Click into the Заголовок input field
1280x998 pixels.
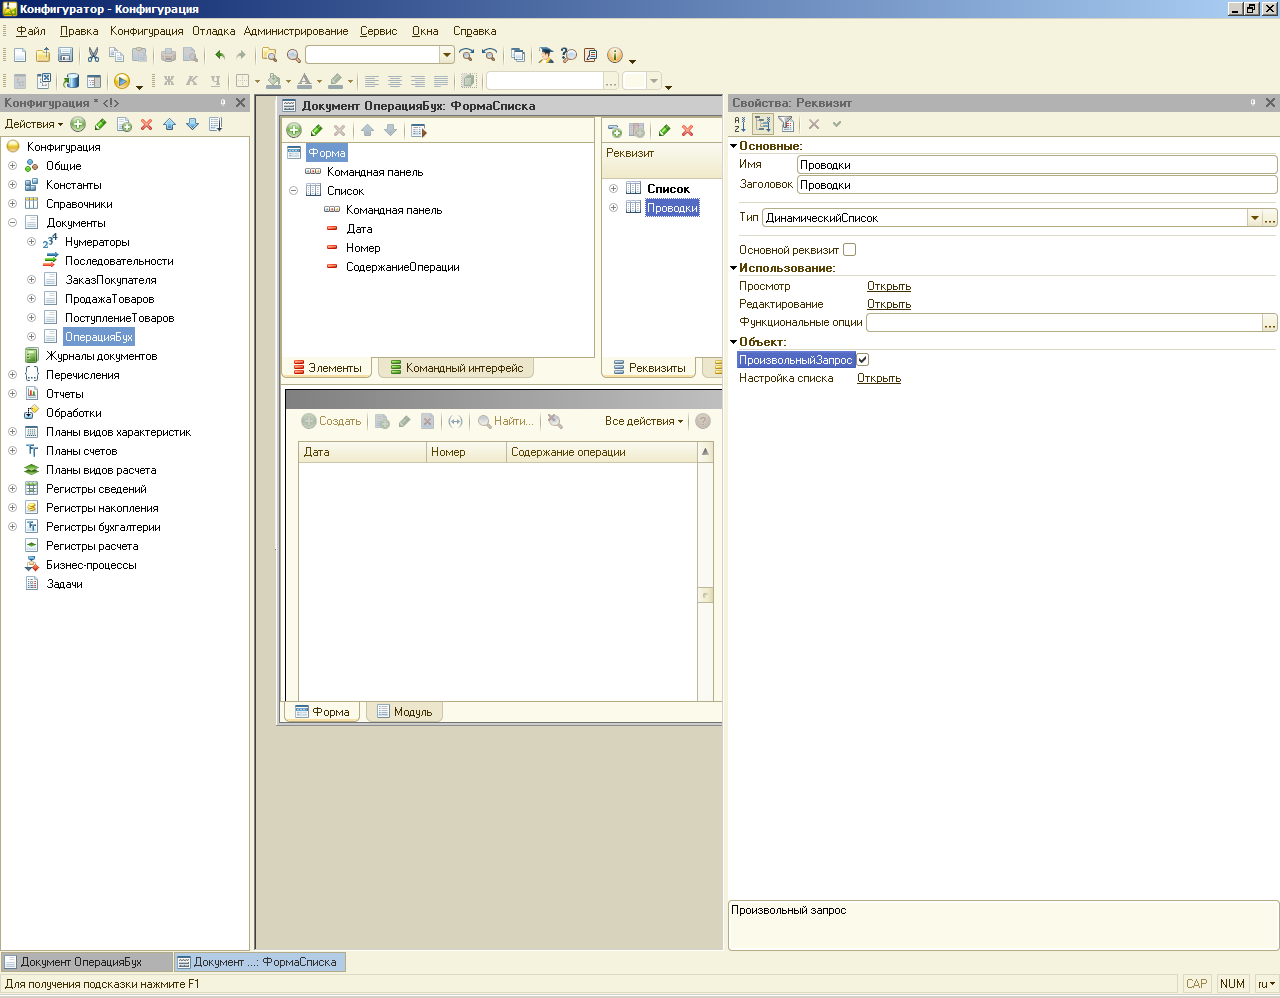[1036, 185]
